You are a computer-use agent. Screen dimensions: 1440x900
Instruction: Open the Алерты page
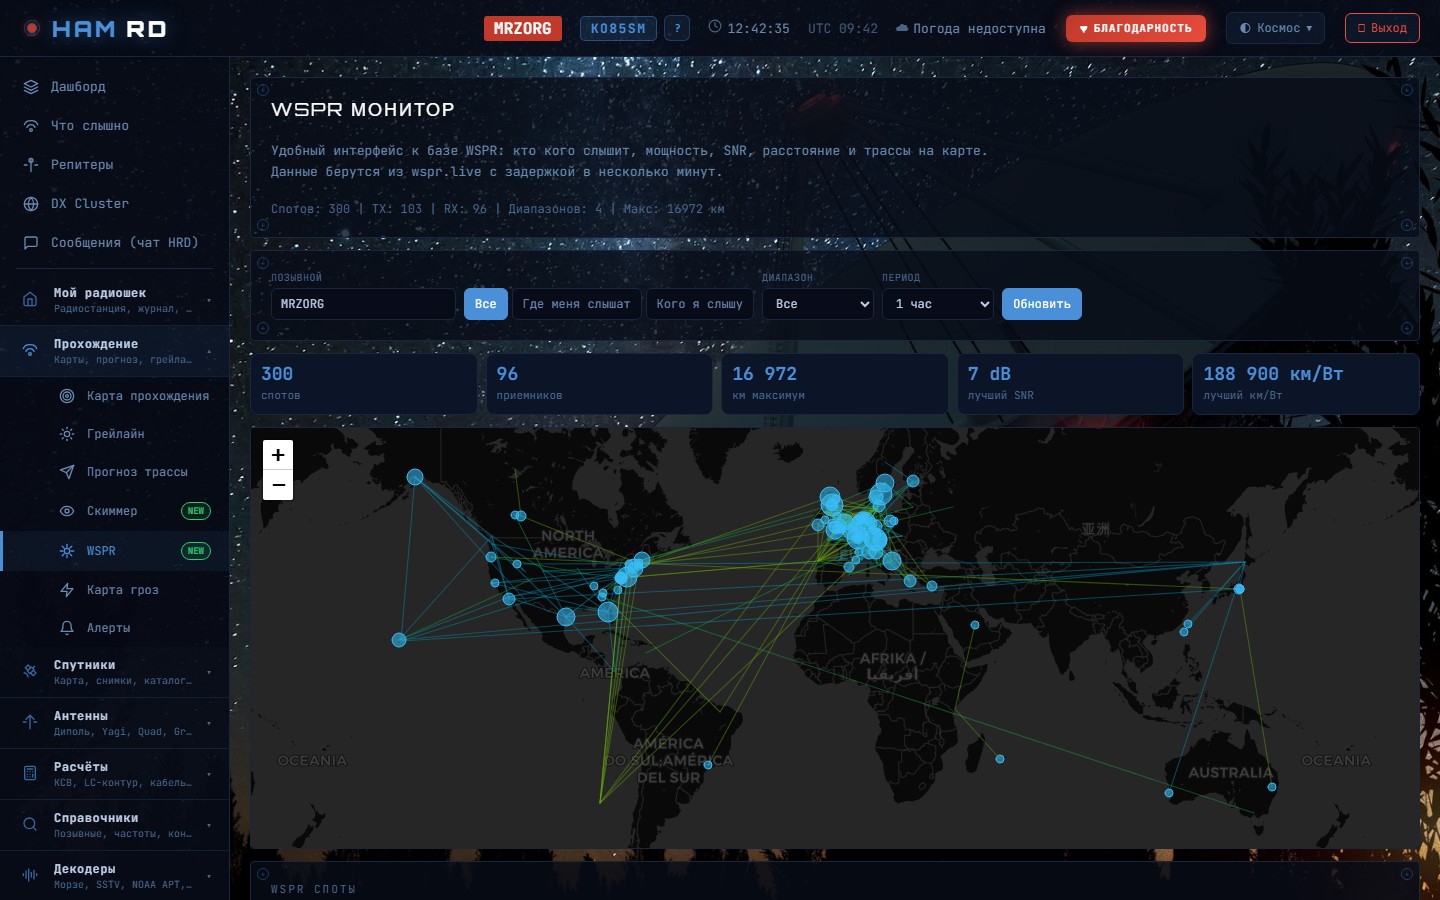tap(115, 628)
